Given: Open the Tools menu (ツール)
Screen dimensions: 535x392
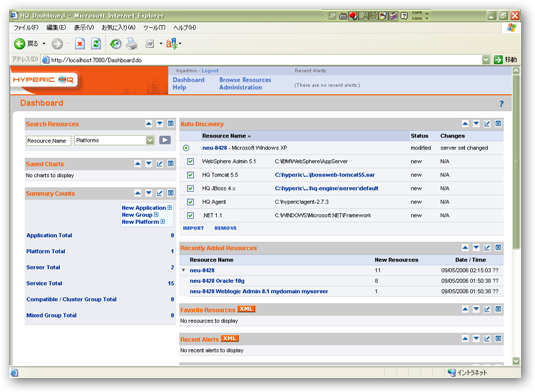Looking at the screenshot, I should tap(154, 28).
